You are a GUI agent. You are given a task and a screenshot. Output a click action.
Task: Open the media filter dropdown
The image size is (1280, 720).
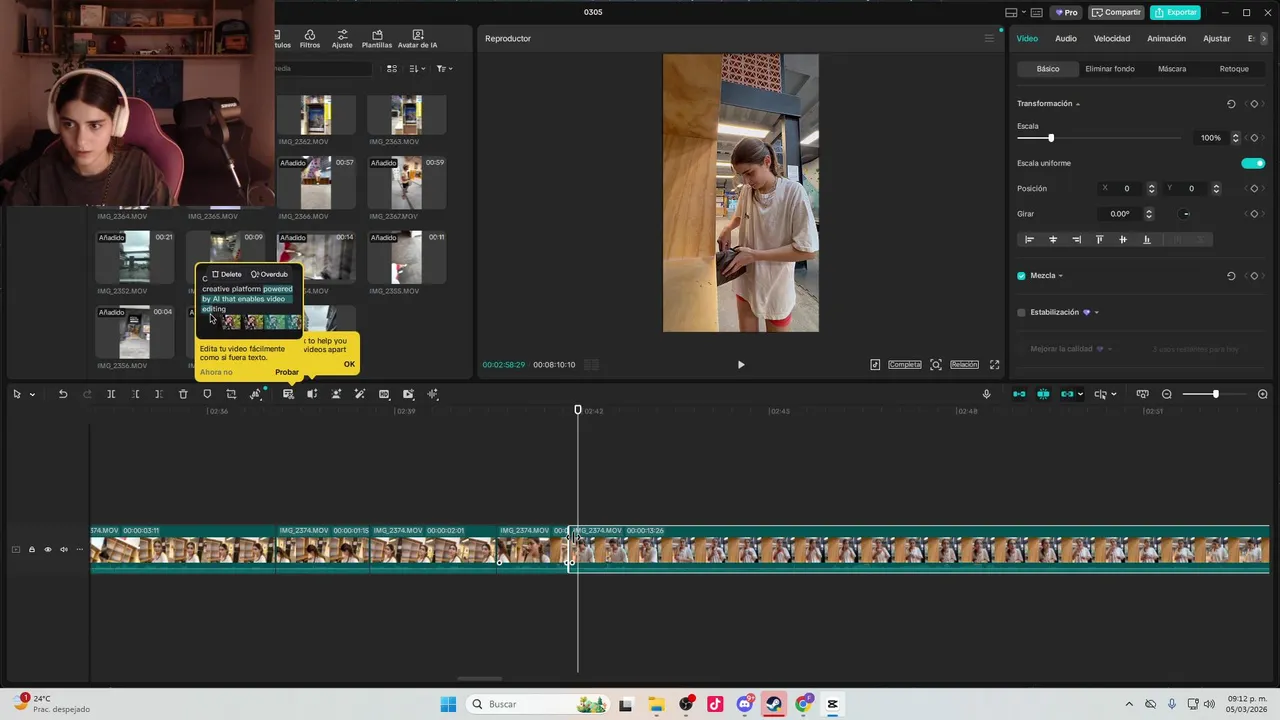(444, 69)
